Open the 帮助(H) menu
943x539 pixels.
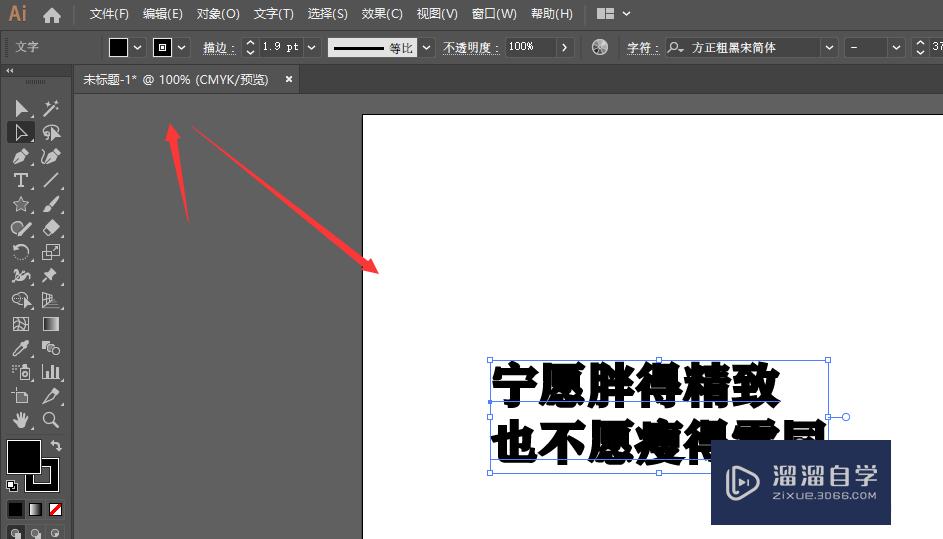coord(551,14)
